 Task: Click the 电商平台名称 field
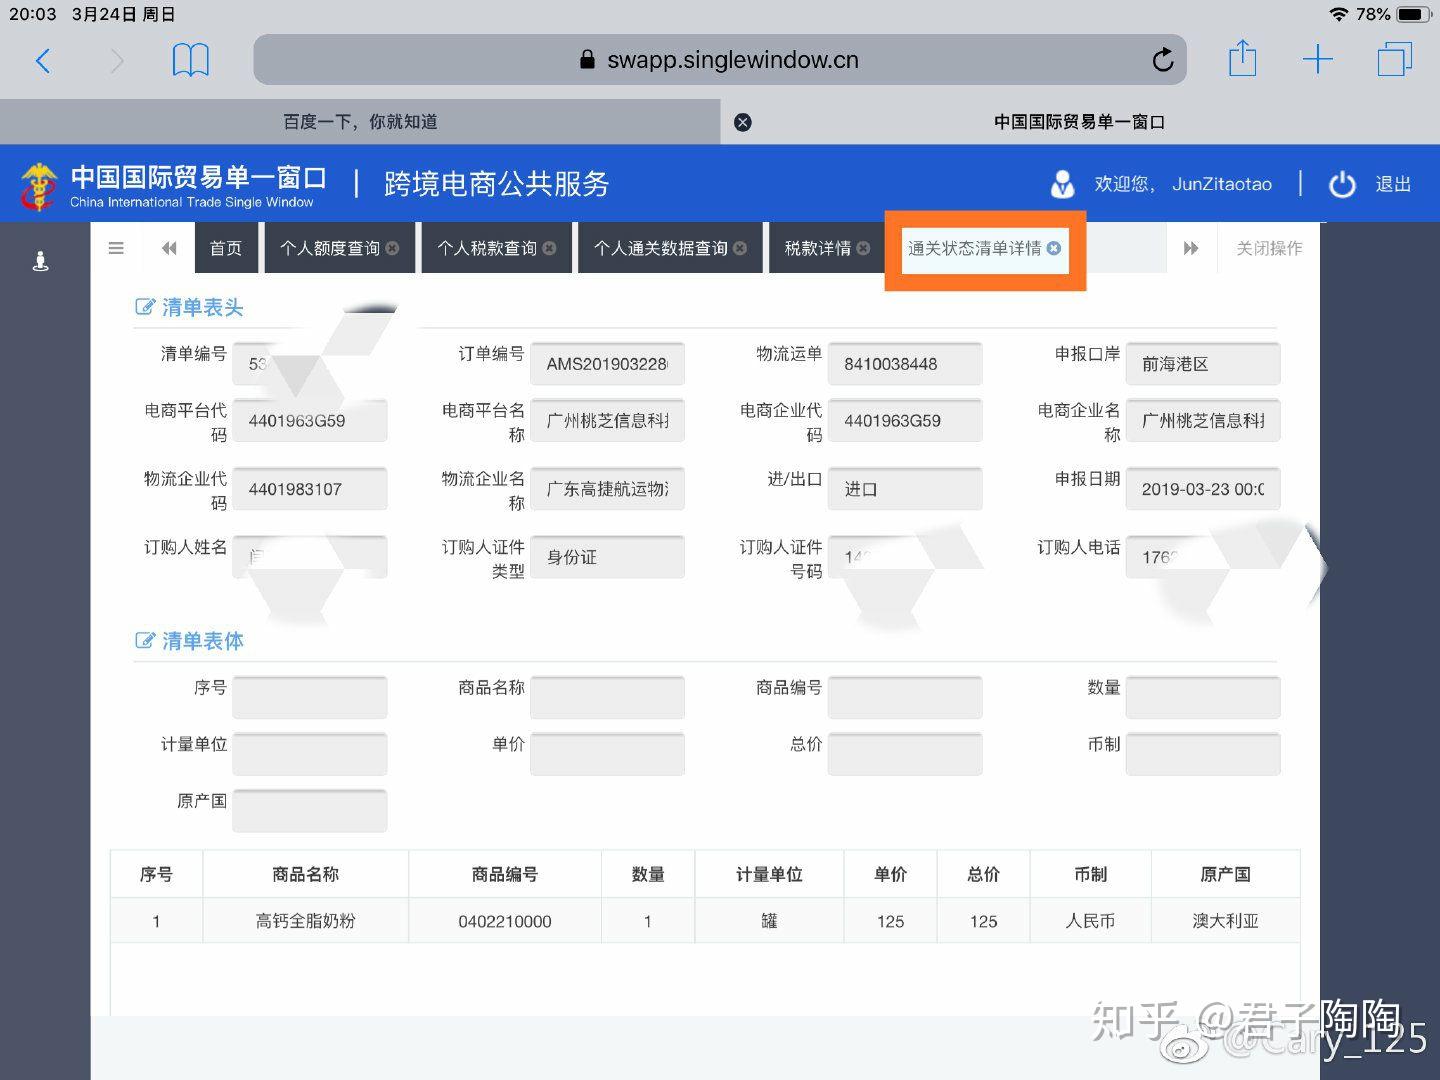[607, 421]
